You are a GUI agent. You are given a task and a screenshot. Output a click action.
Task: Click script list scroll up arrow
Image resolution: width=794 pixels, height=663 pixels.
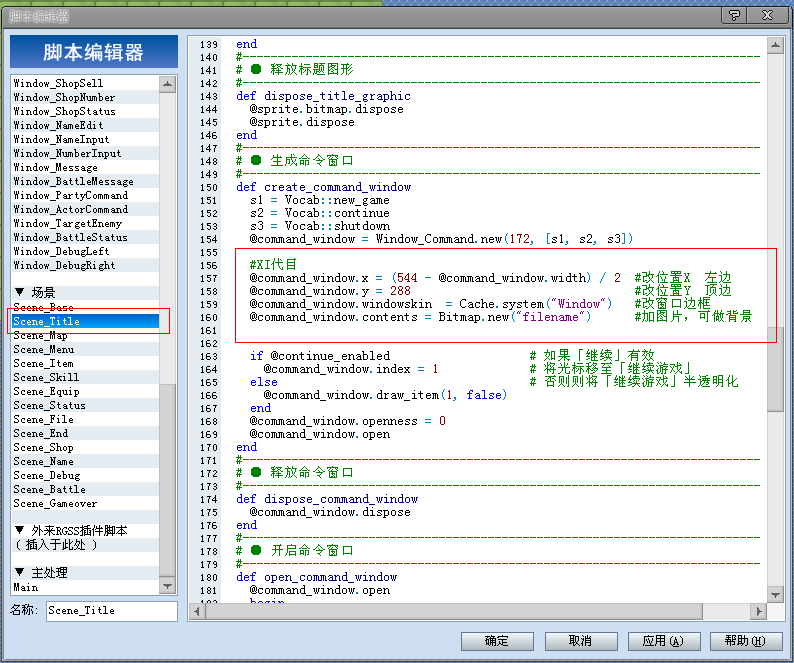coord(168,84)
